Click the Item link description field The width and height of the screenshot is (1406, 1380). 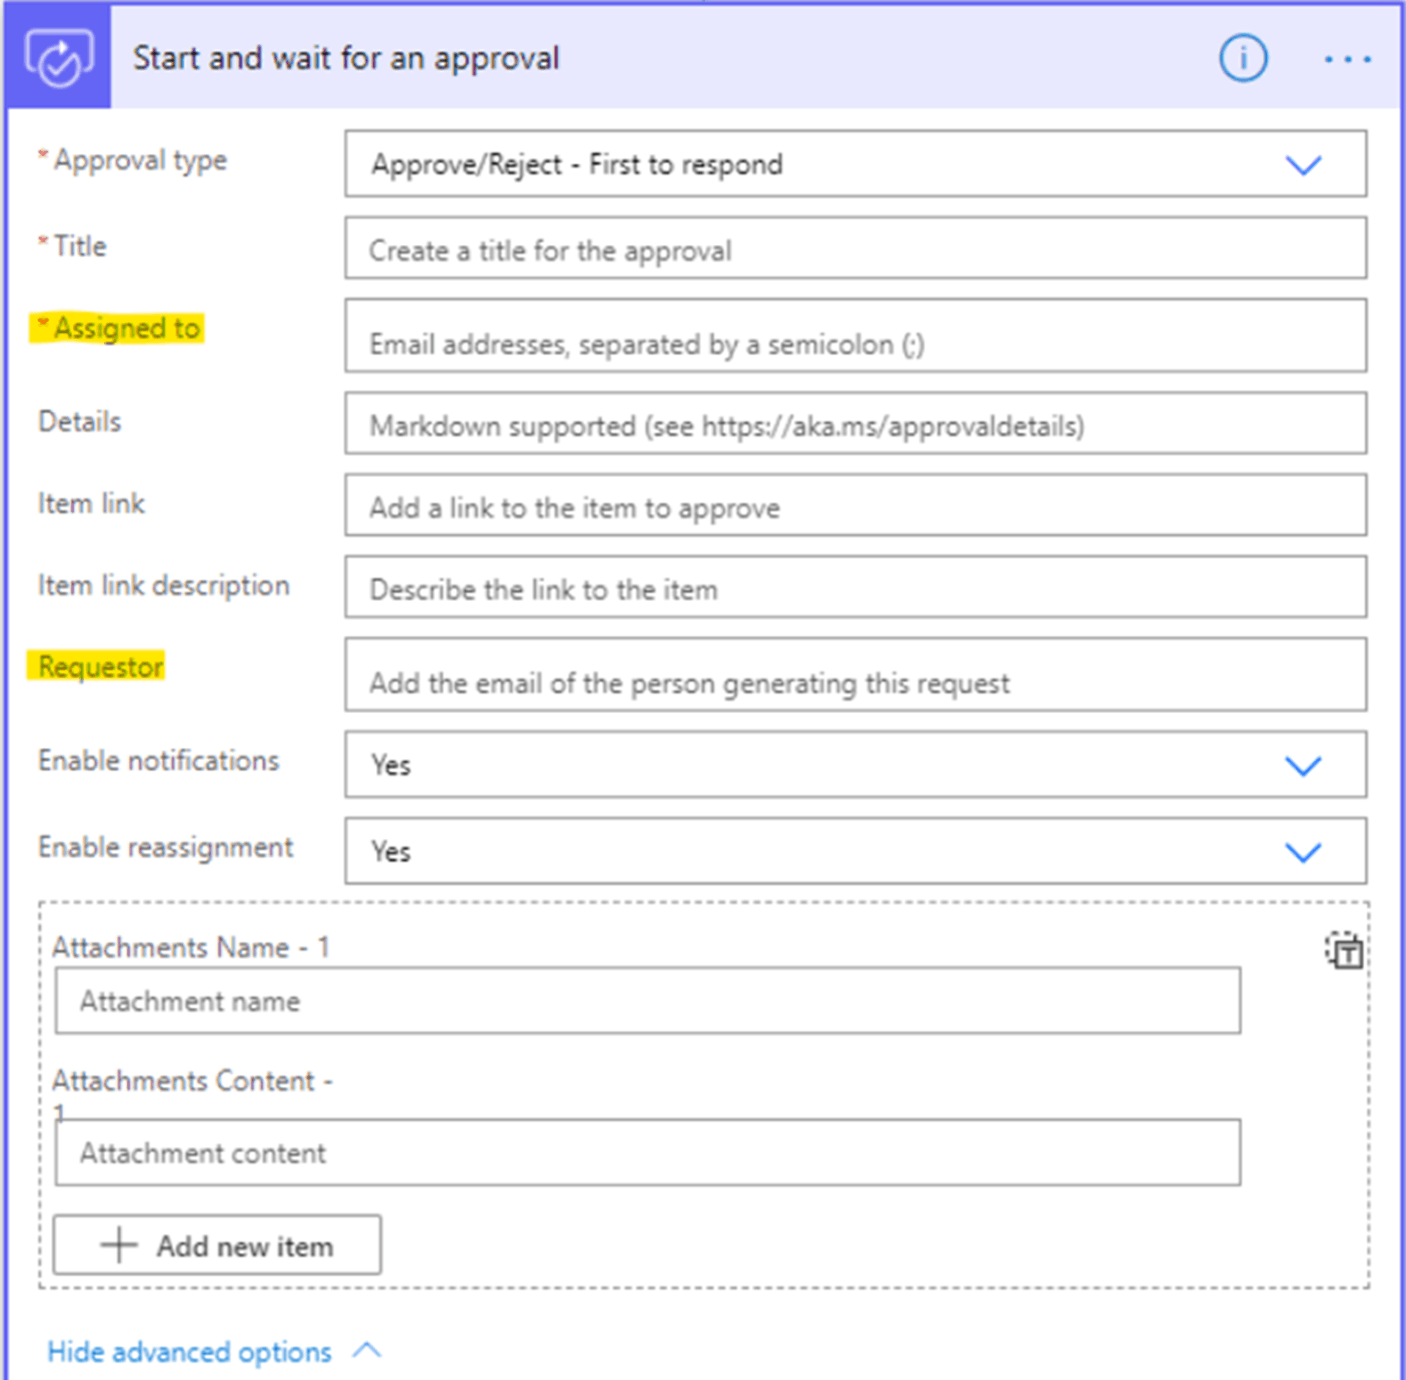[855, 588]
